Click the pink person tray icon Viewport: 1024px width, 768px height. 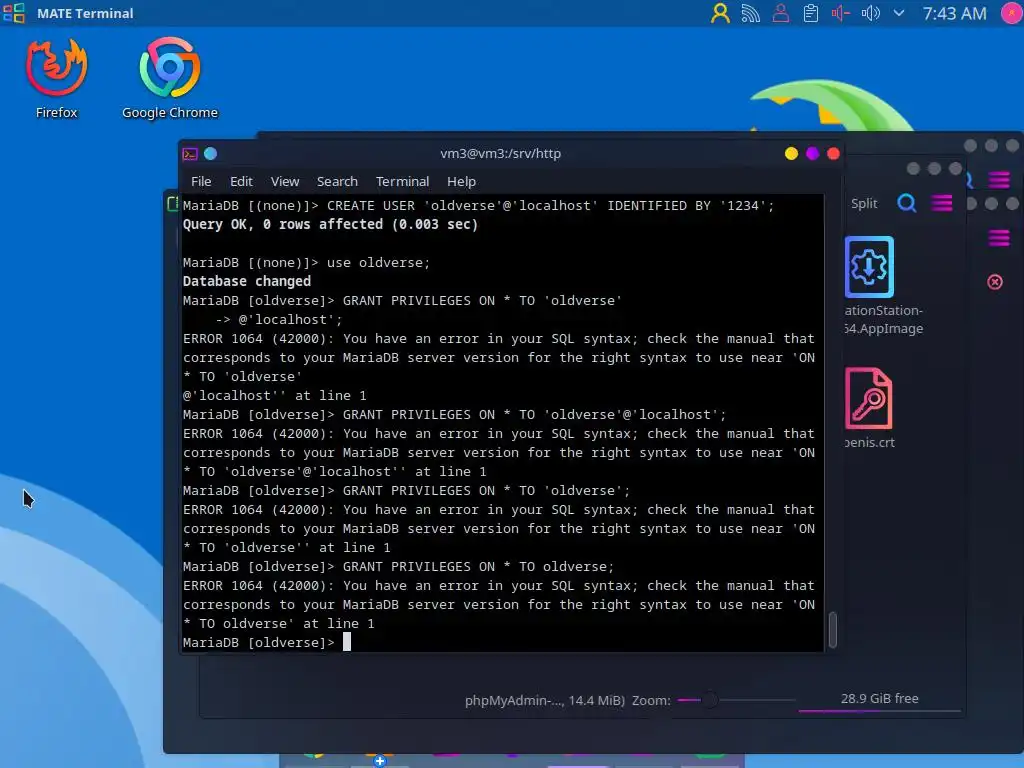780,13
